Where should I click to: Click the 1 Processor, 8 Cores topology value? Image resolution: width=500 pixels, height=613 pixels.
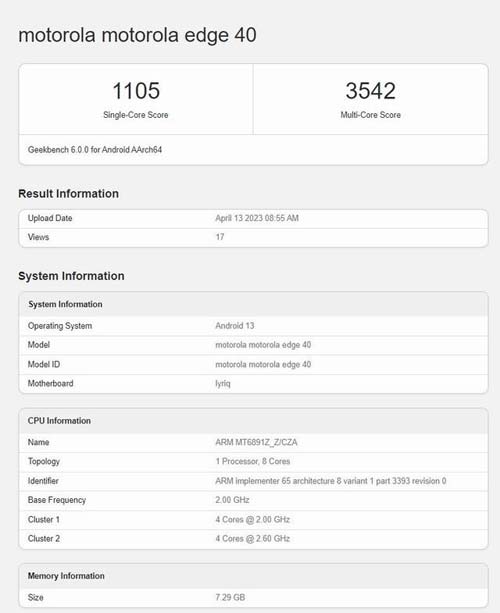253,461
